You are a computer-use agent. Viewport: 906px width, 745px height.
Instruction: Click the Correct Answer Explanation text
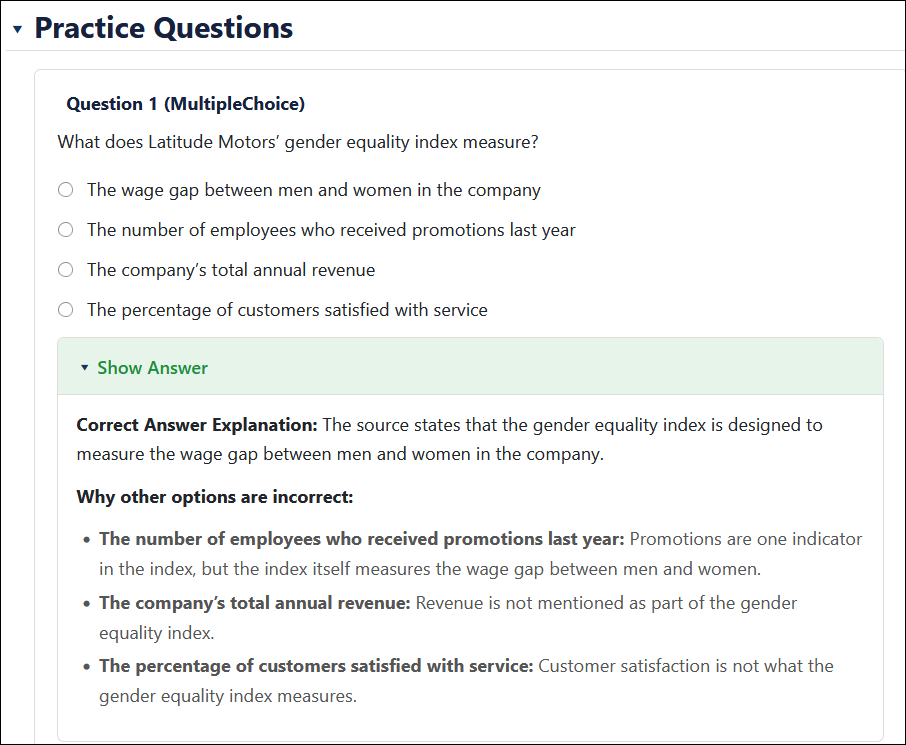click(x=450, y=439)
